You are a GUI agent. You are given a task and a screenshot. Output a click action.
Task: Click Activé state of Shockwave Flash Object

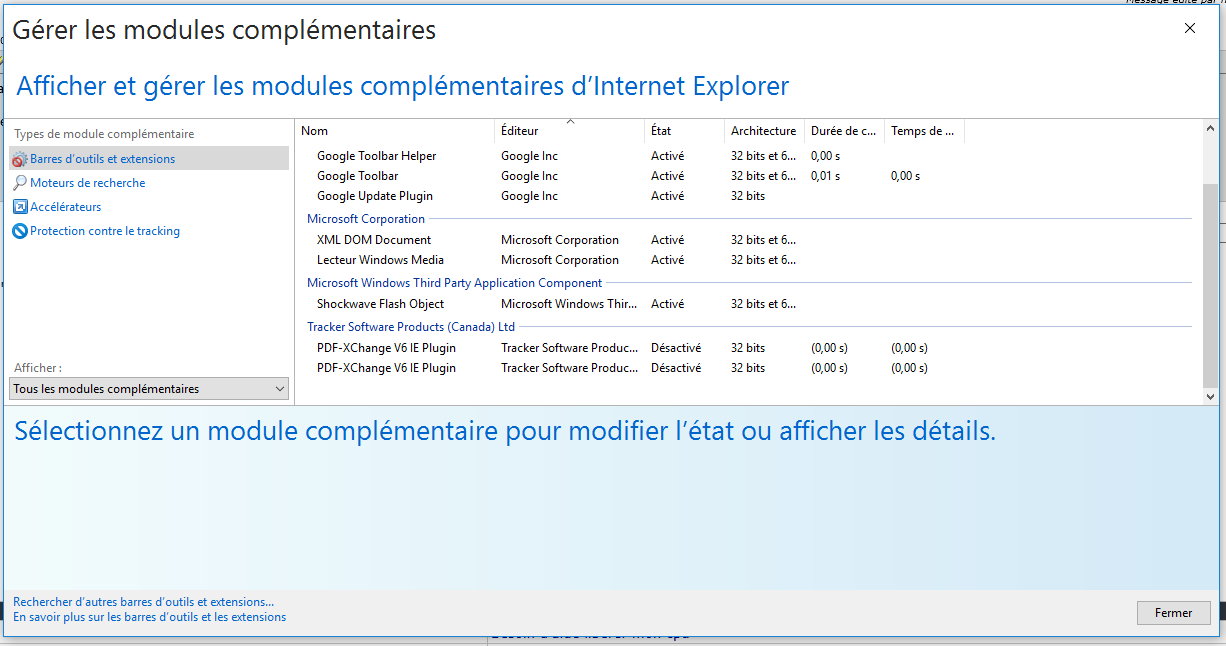[x=668, y=304]
